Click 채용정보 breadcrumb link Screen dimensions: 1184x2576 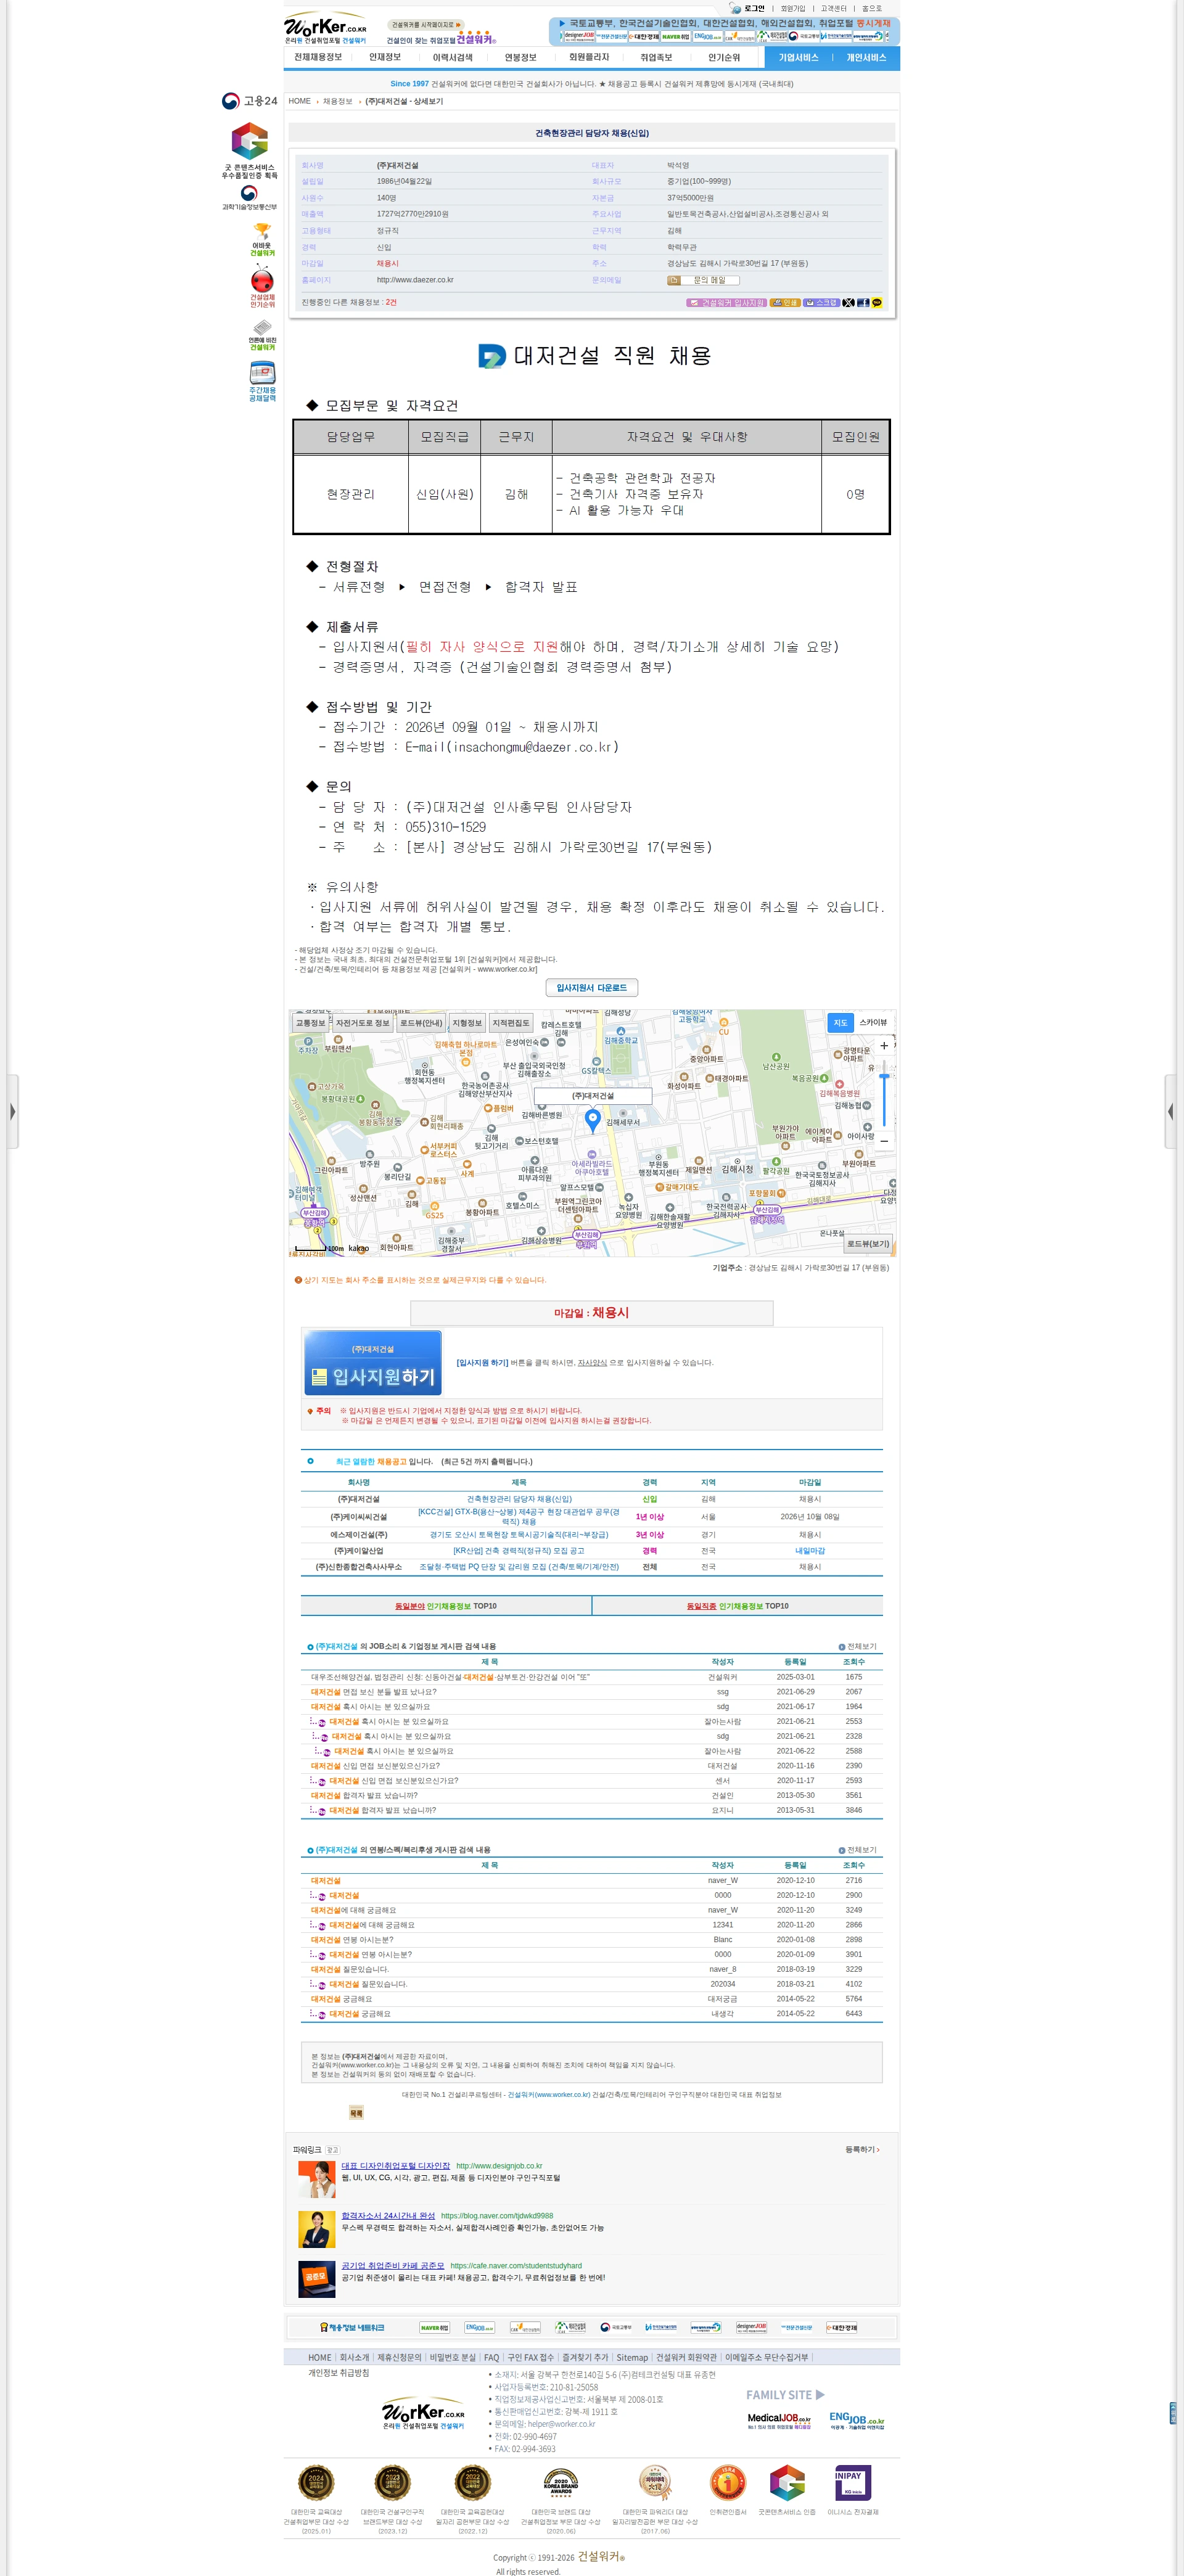coord(337,101)
